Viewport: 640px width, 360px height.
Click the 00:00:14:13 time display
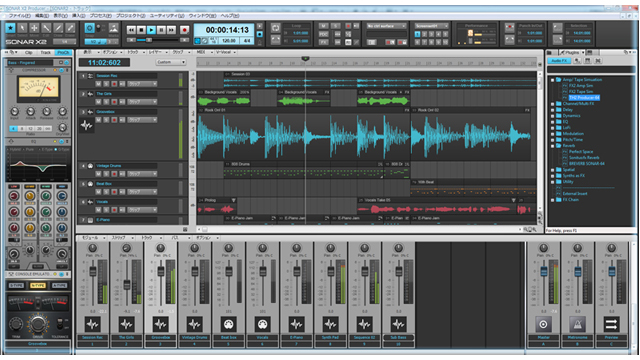pyautogui.click(x=227, y=30)
